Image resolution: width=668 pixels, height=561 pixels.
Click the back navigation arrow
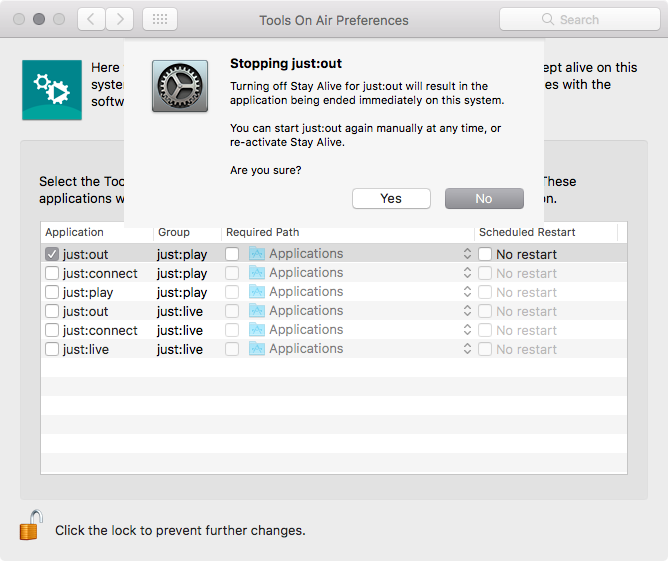[91, 19]
